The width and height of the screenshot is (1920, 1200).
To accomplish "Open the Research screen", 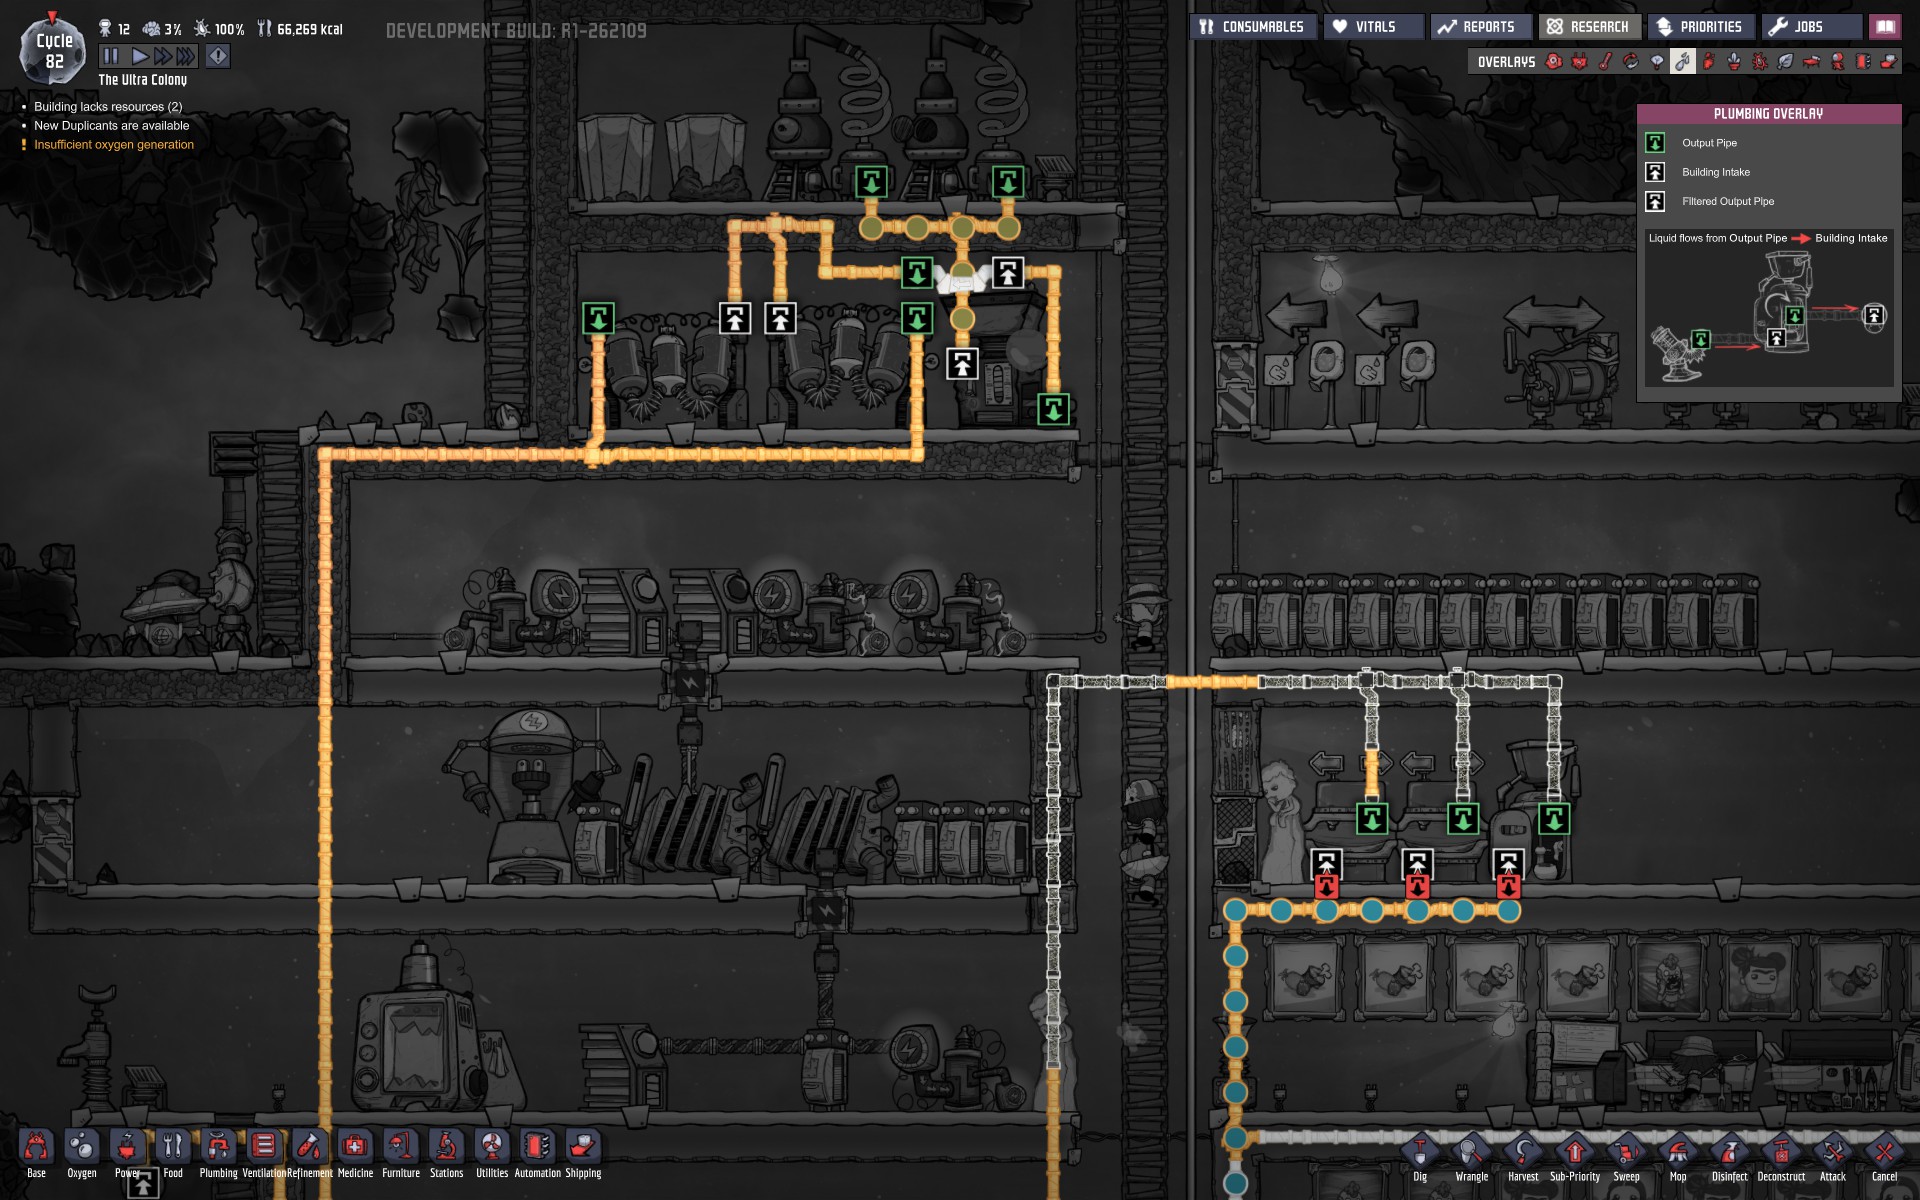I will click(1588, 27).
